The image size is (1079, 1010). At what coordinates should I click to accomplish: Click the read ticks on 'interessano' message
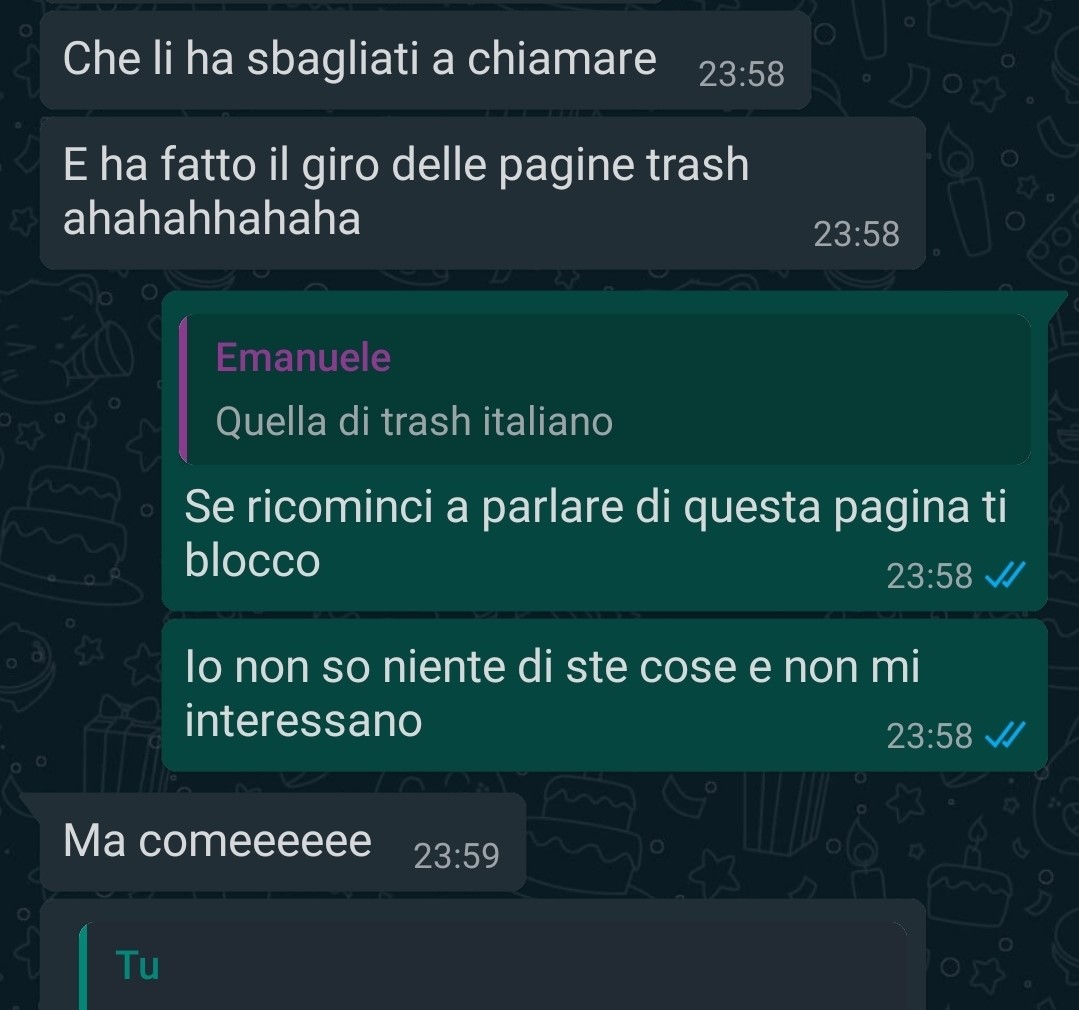click(x=1005, y=735)
